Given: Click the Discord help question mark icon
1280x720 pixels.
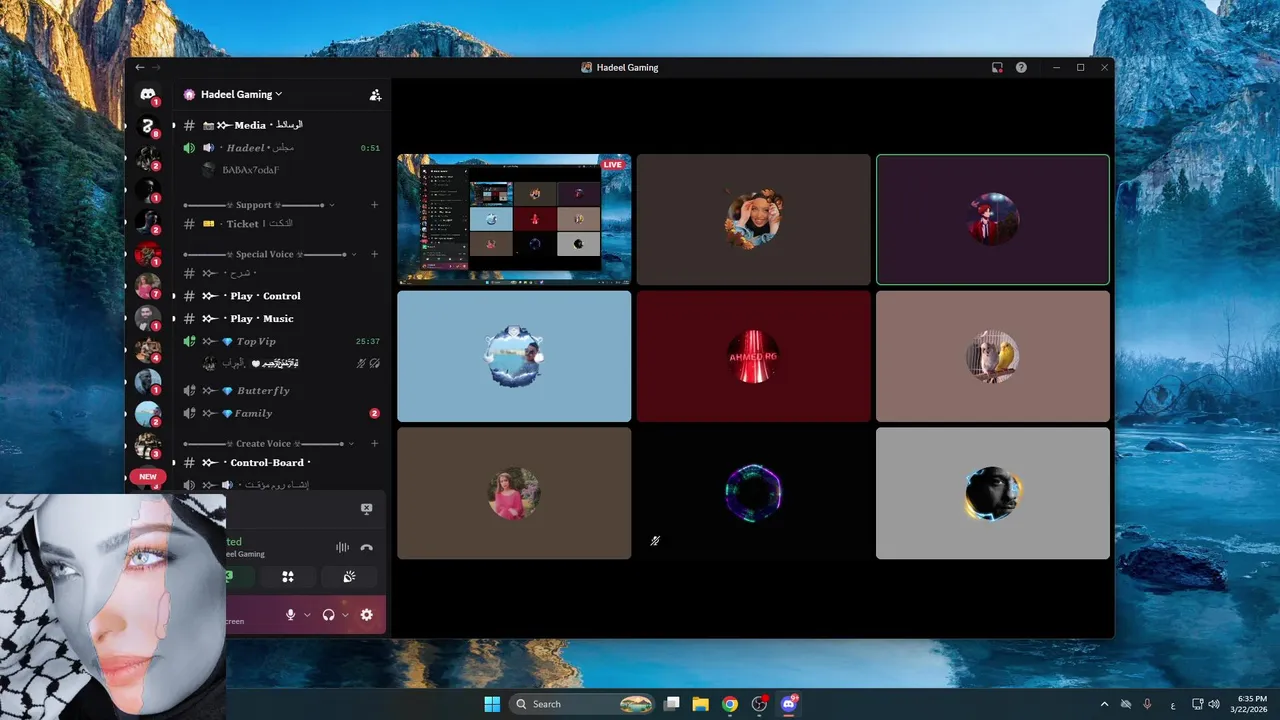Looking at the screenshot, I should click(1021, 67).
